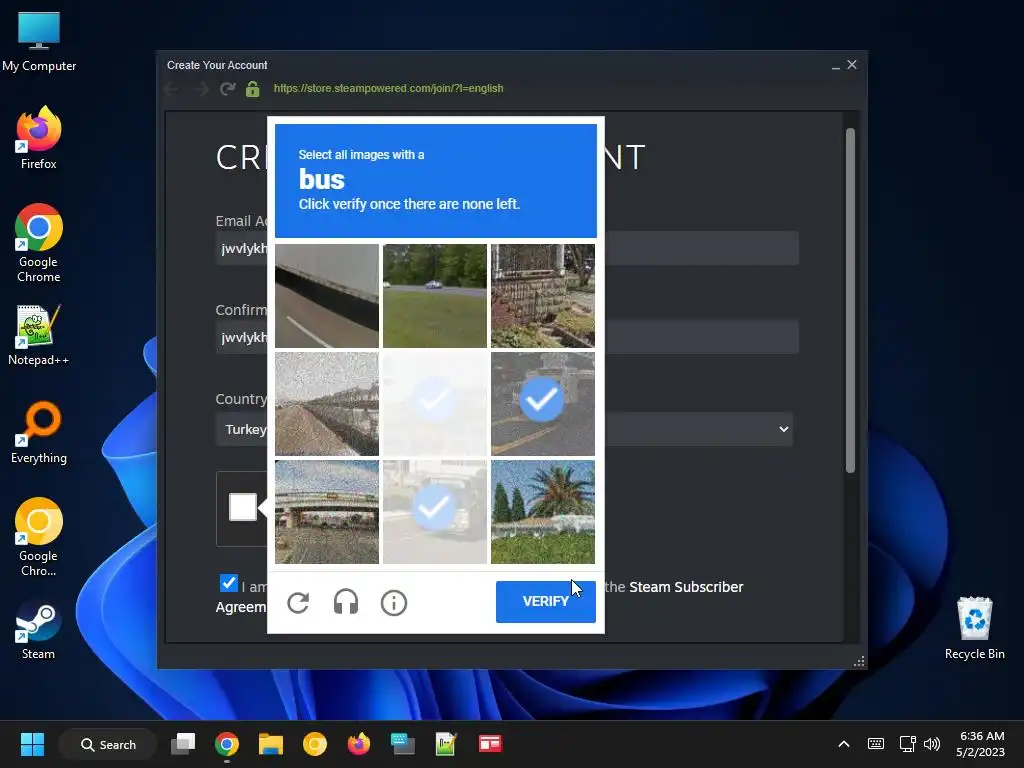Open File Explorer from taskbar
The height and width of the screenshot is (768, 1024).
point(270,744)
